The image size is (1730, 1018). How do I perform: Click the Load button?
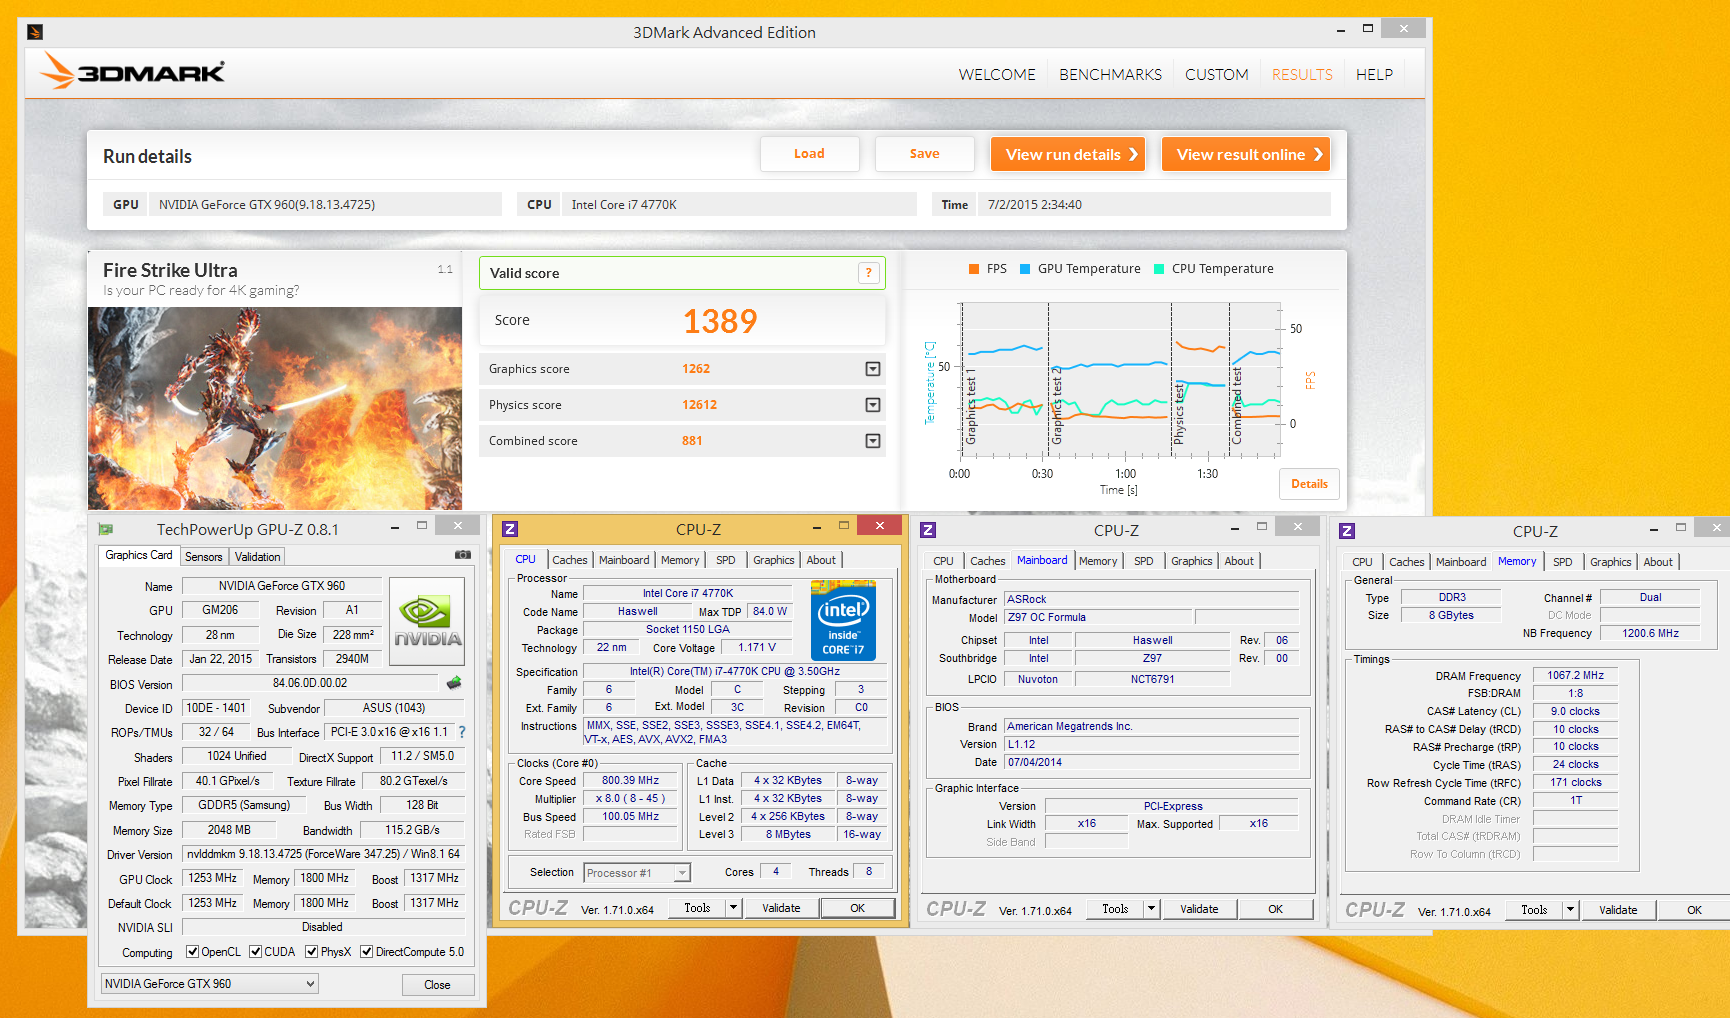coord(809,154)
